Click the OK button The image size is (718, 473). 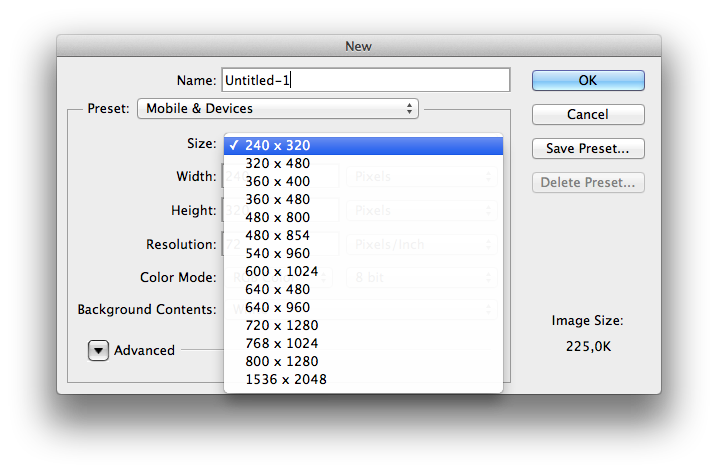(588, 81)
